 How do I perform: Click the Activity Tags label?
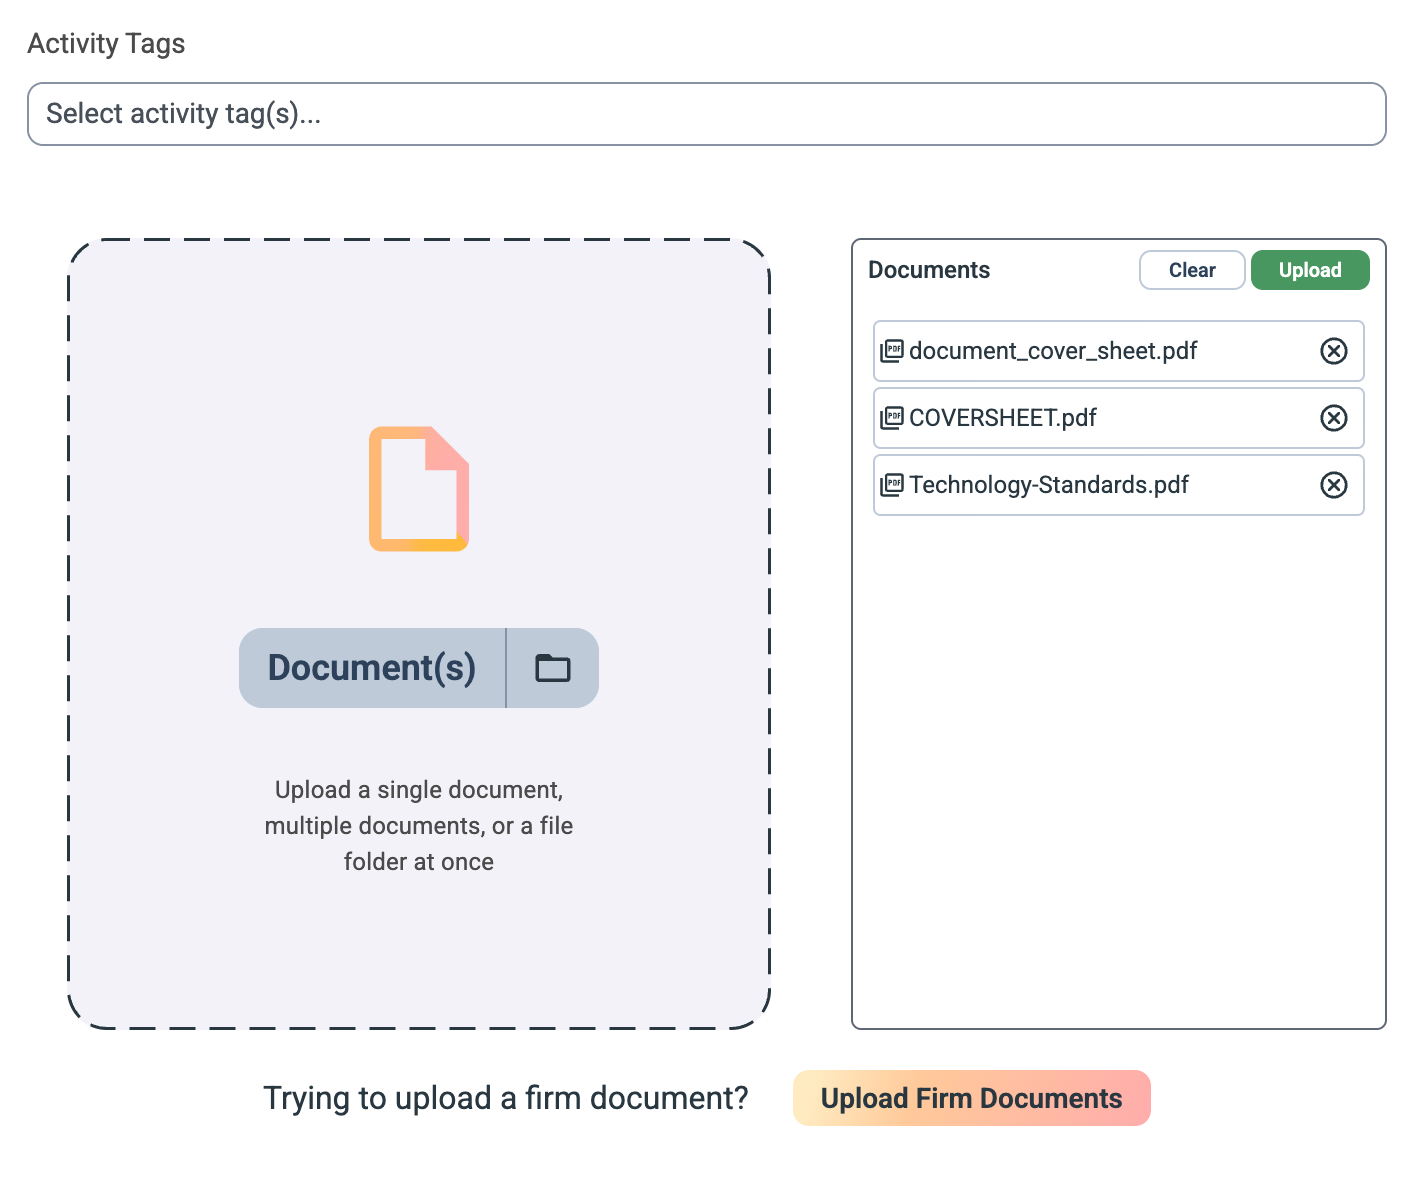pyautogui.click(x=106, y=44)
